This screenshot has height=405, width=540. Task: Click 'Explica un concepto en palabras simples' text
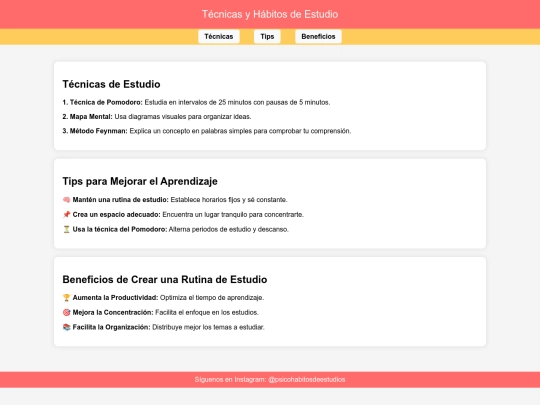point(240,131)
